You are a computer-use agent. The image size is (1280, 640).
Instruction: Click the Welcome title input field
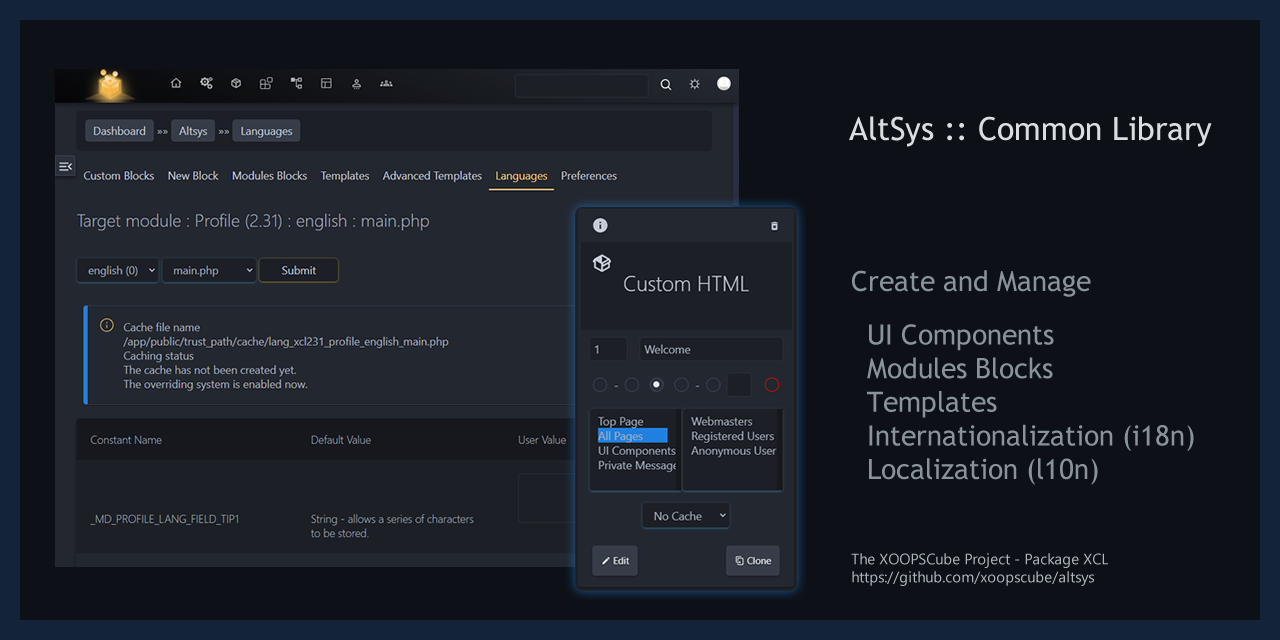(711, 350)
